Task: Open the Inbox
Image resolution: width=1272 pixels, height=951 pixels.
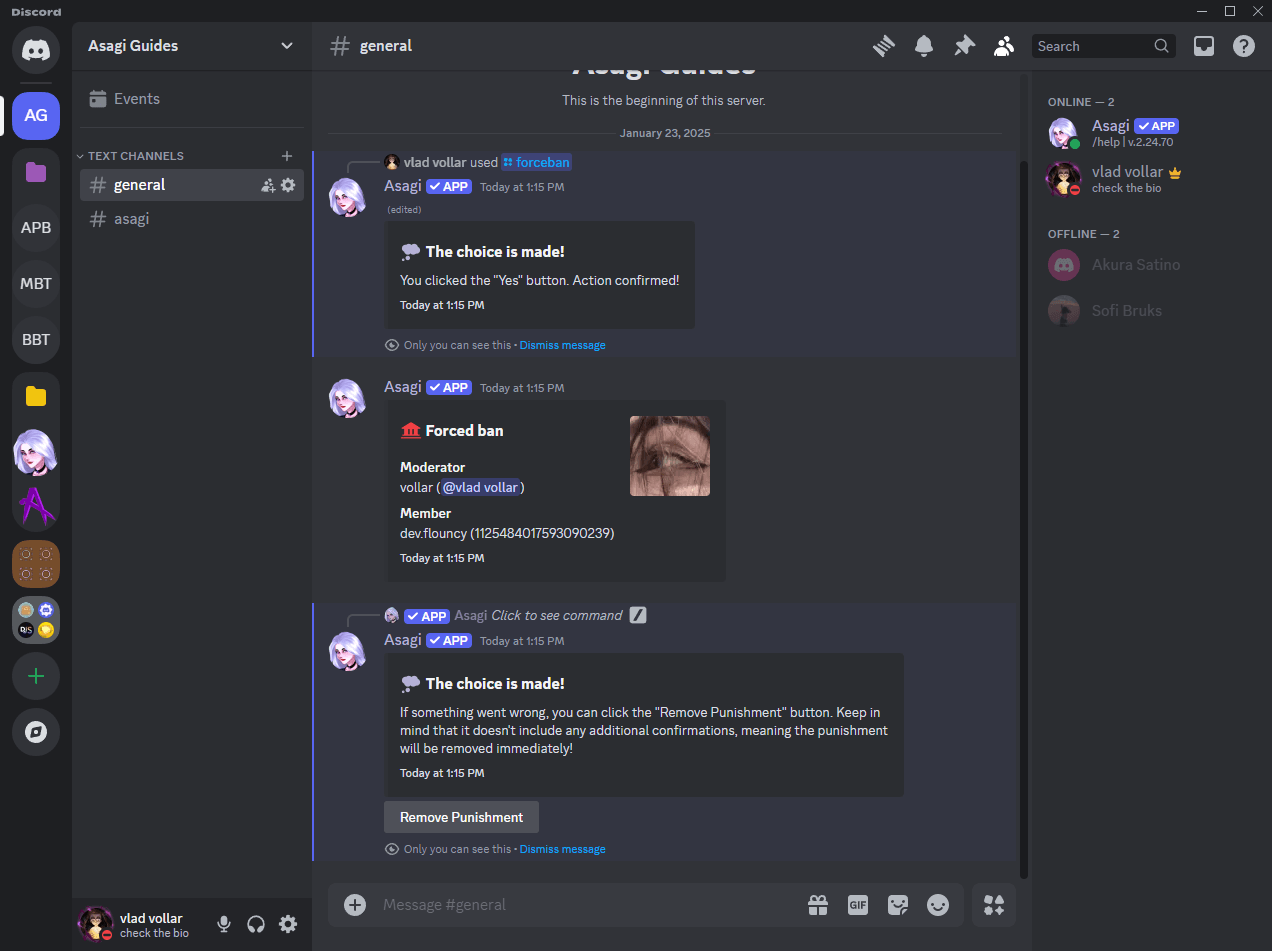Action: coord(1204,46)
